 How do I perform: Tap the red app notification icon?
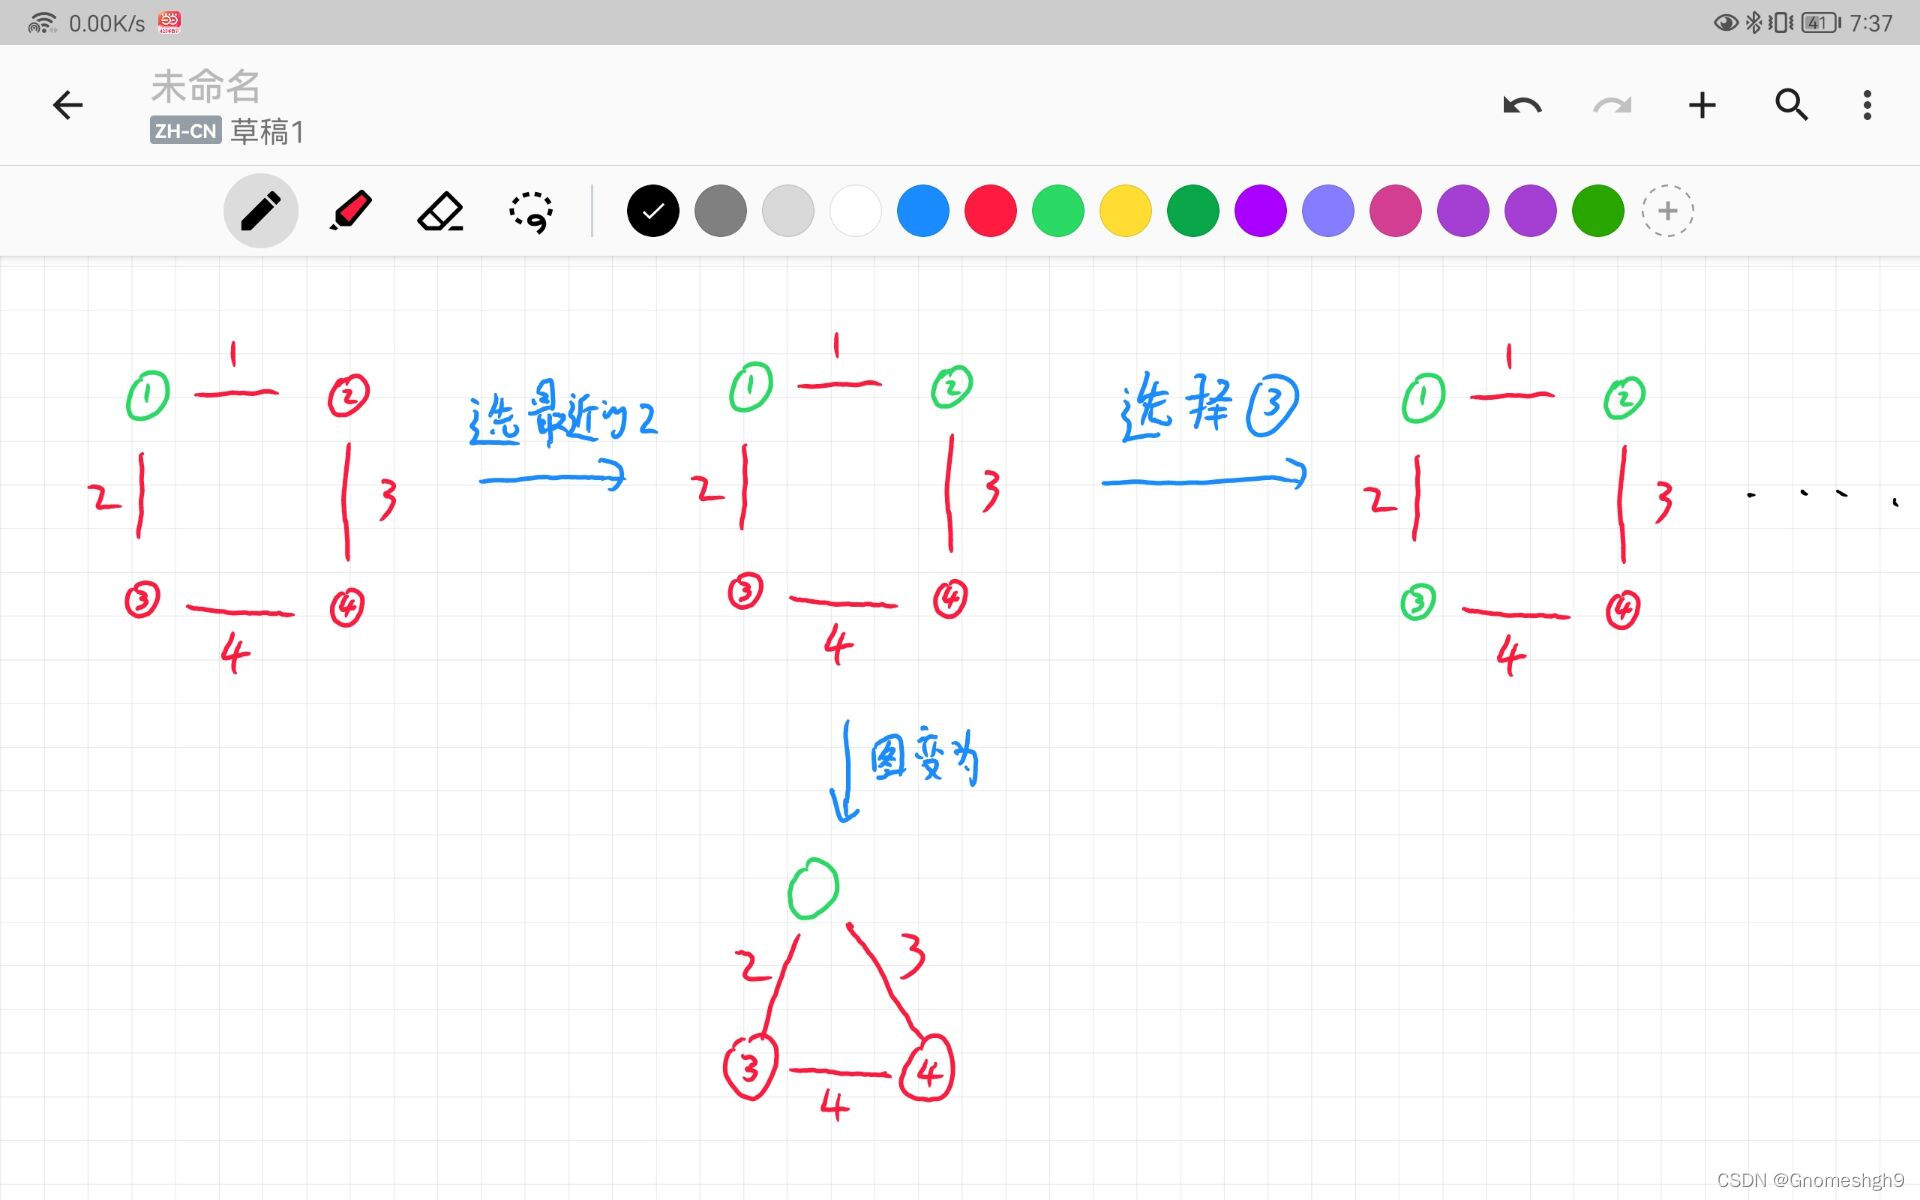pyautogui.click(x=169, y=22)
